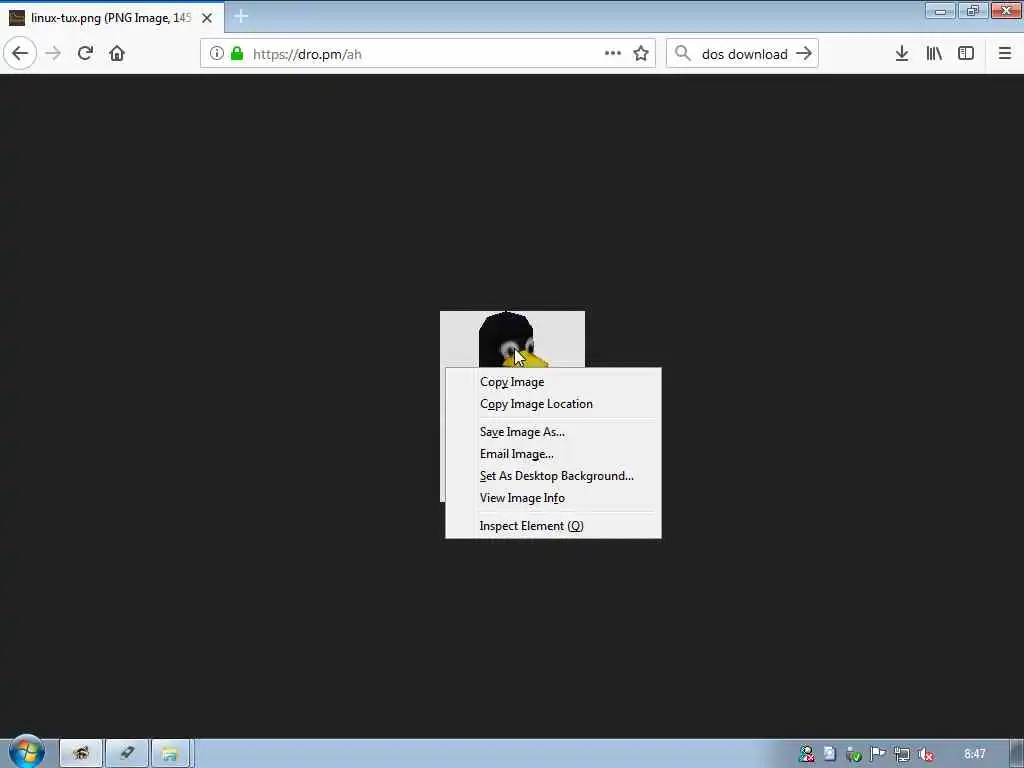Open Windows Explorer from the taskbar
Image resolution: width=1024 pixels, height=768 pixels.
pyautogui.click(x=170, y=754)
